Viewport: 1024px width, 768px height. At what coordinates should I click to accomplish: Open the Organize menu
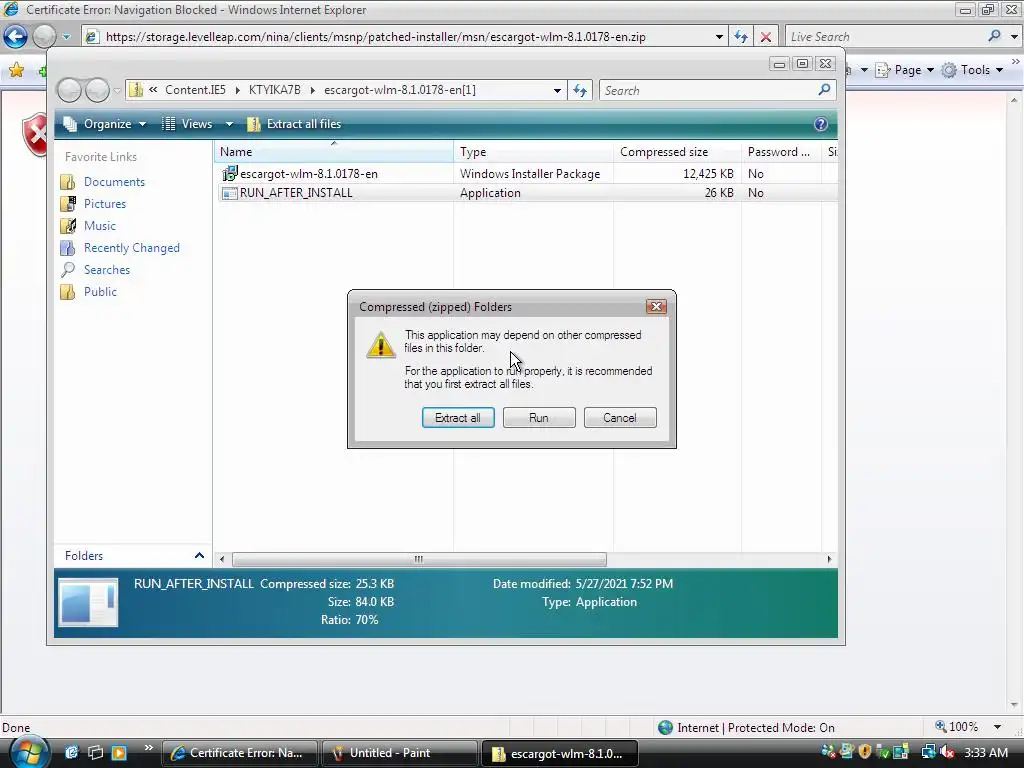pos(104,124)
